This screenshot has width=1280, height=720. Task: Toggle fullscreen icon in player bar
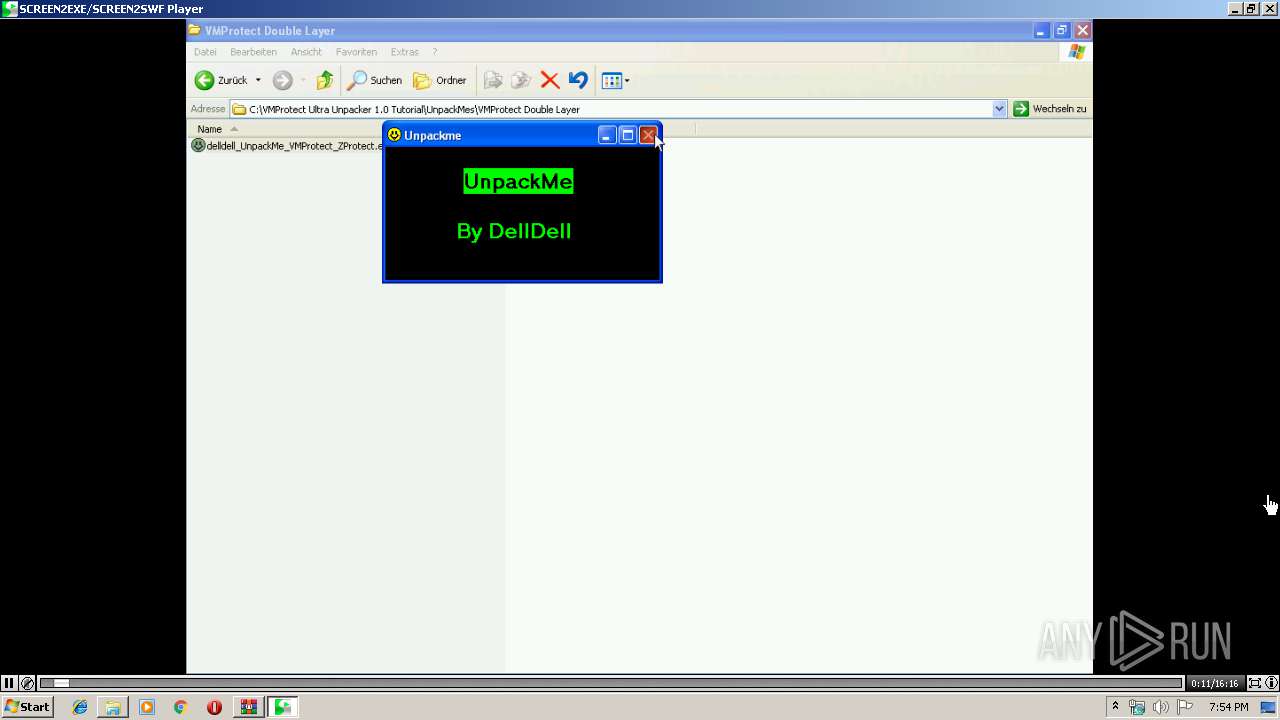coord(1254,683)
